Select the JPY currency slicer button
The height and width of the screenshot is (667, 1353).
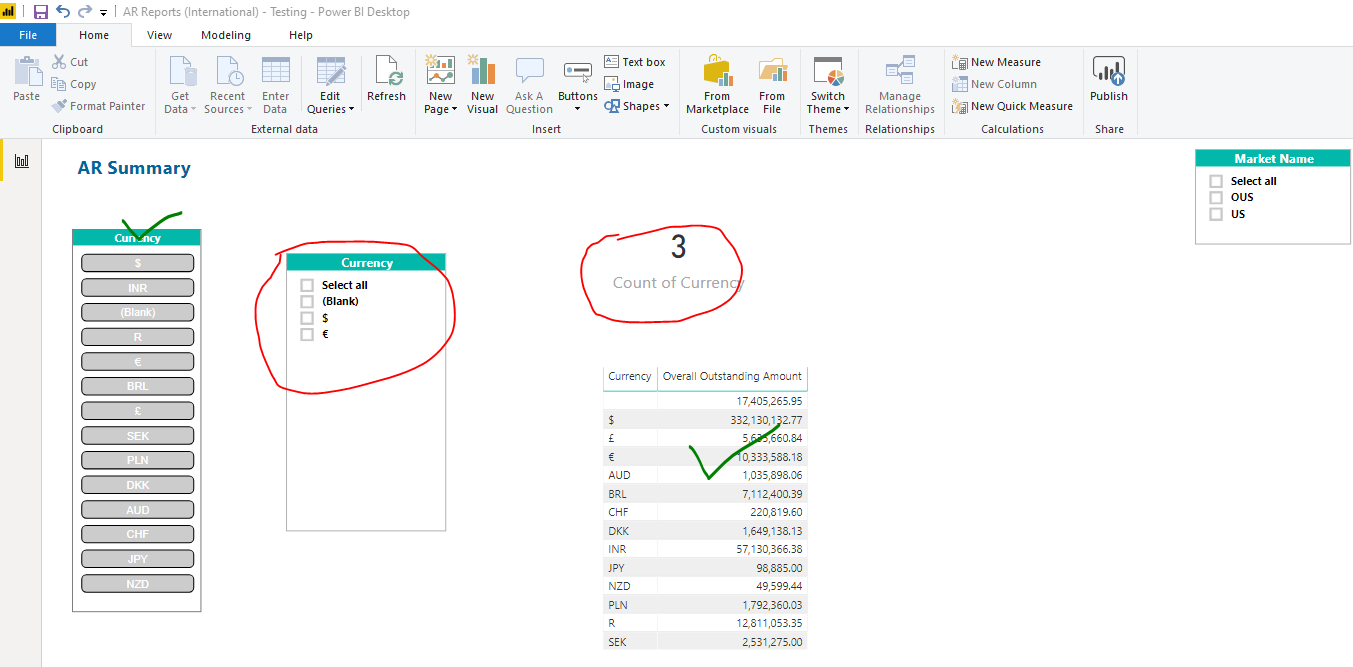(x=138, y=559)
